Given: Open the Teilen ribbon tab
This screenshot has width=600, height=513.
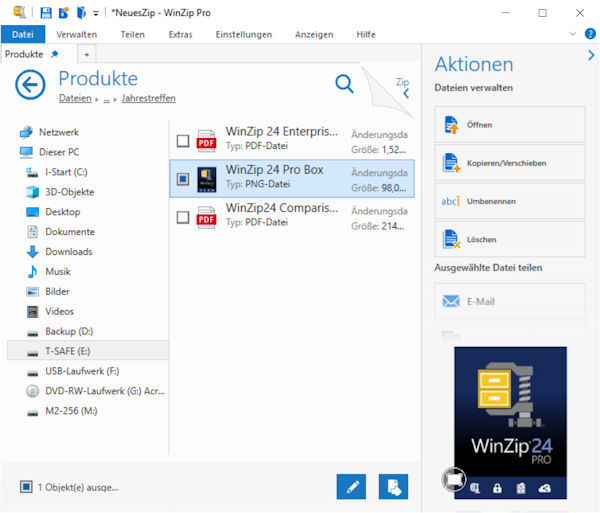Looking at the screenshot, I should 133,34.
